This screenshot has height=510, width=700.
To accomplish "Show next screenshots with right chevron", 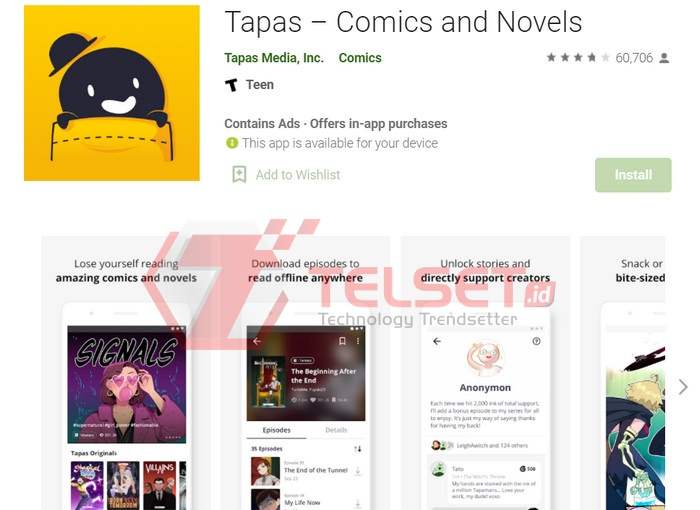I will [683, 387].
